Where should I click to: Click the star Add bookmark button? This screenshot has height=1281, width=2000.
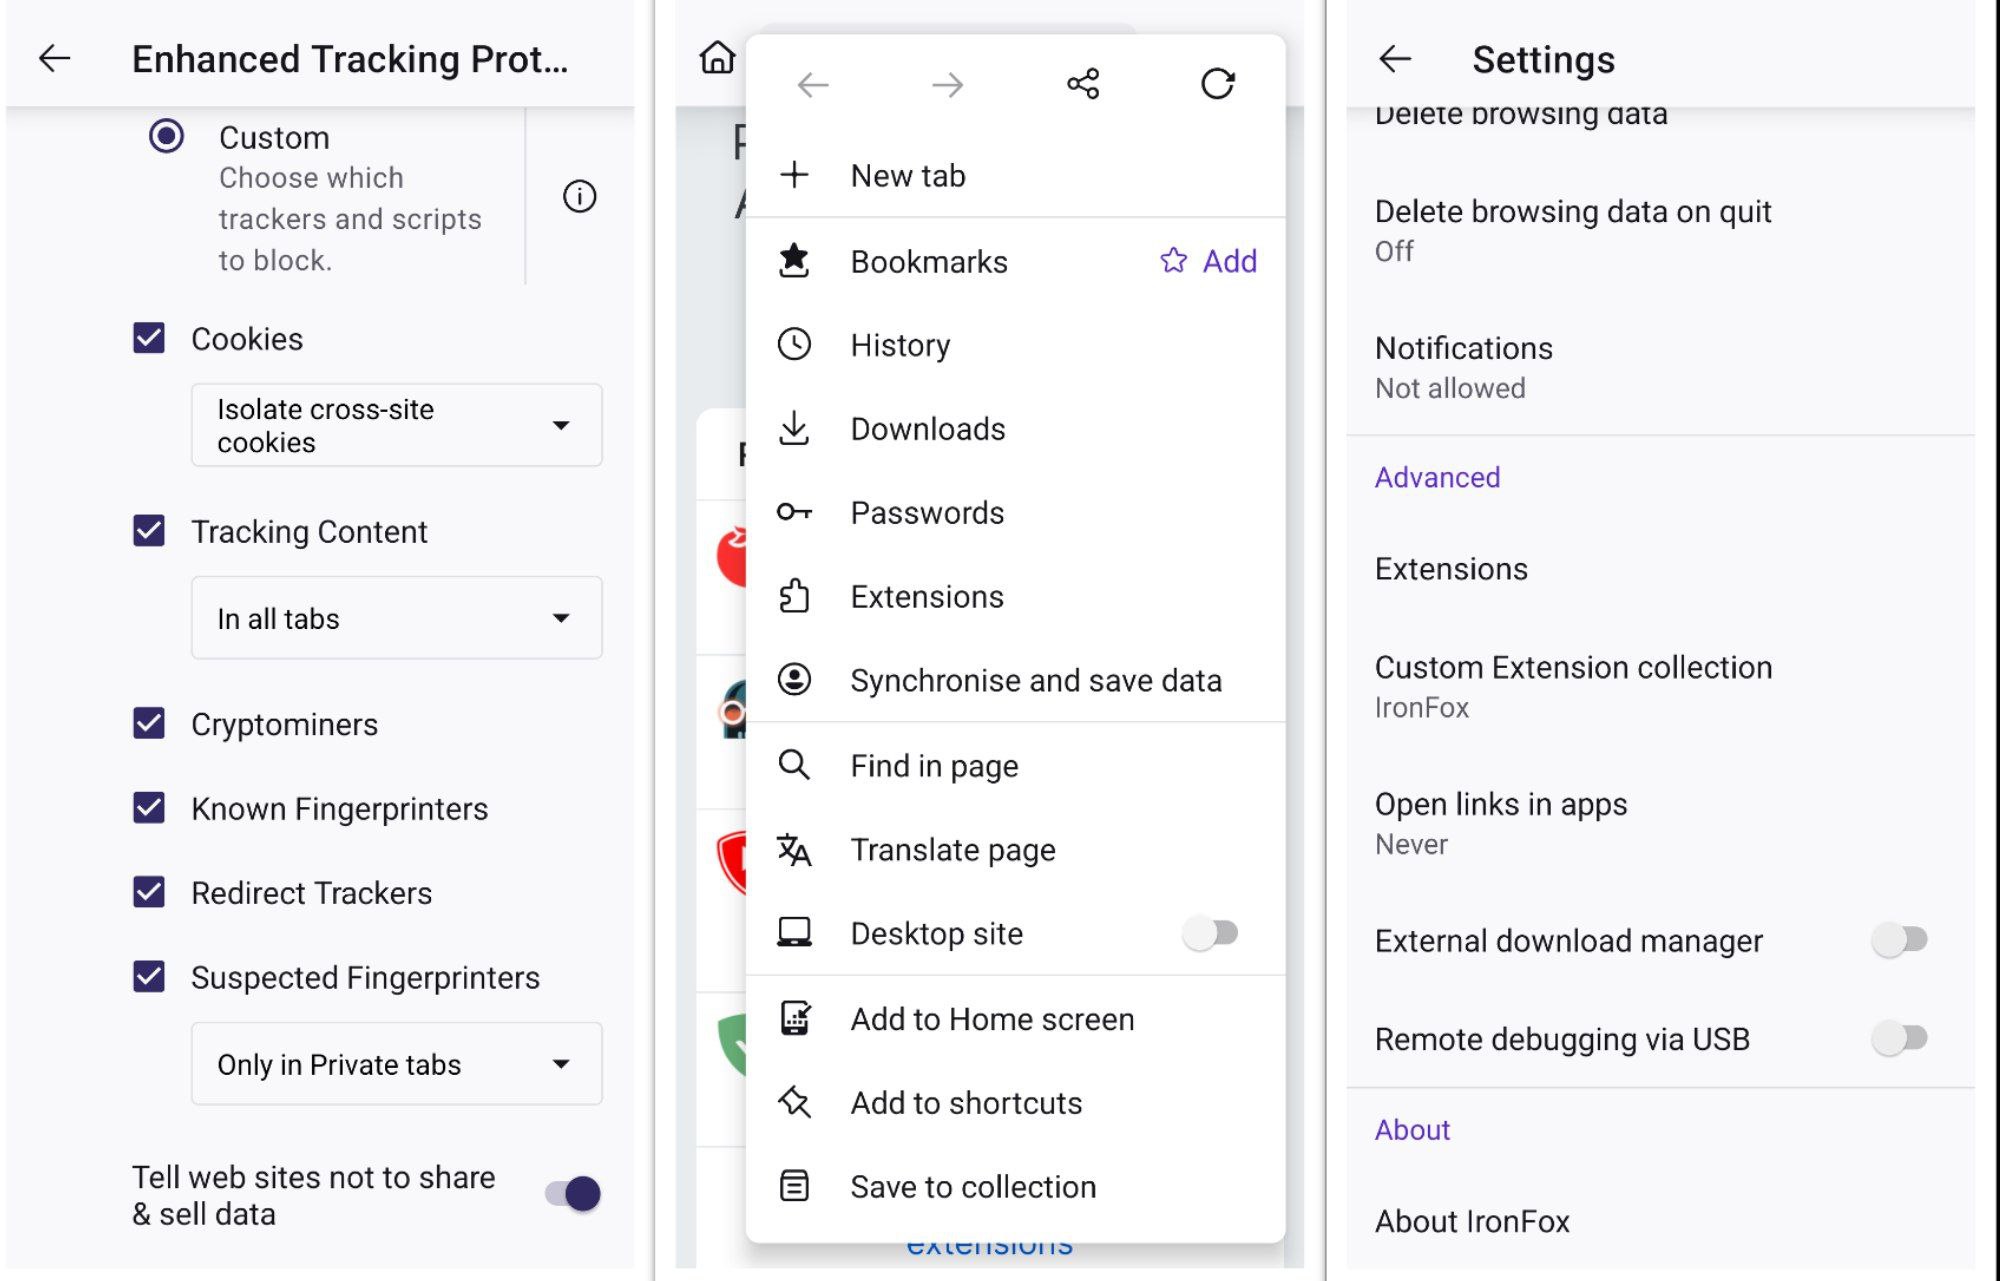coord(1208,261)
